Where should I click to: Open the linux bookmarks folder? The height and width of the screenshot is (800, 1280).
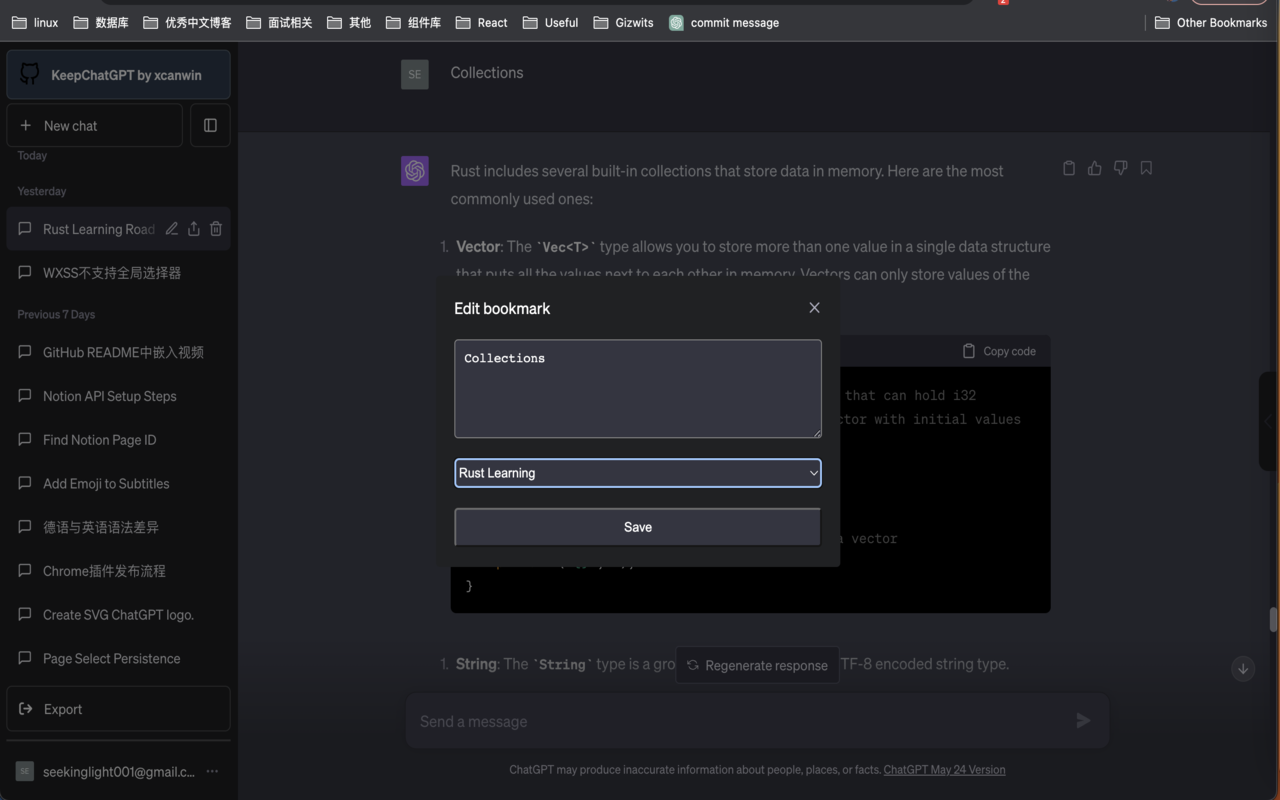34,22
